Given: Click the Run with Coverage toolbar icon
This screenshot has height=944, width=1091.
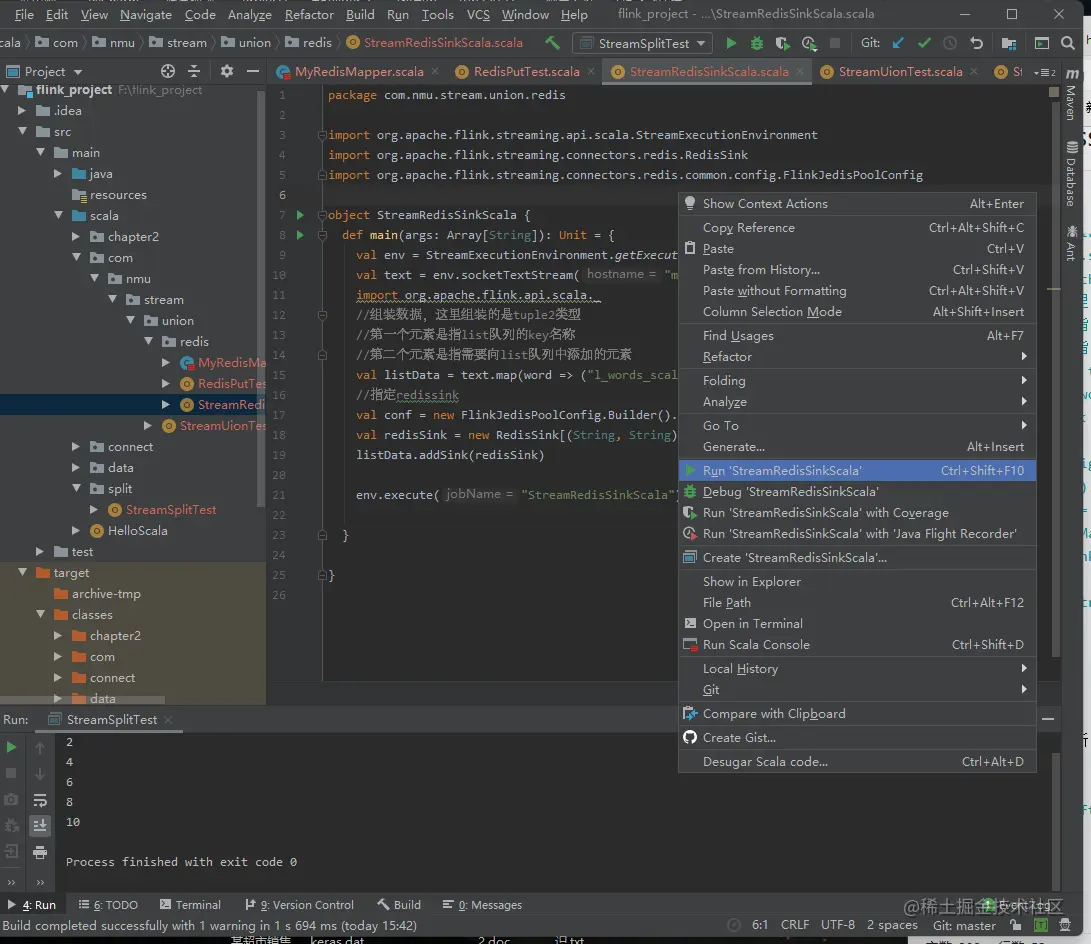Looking at the screenshot, I should click(x=782, y=43).
